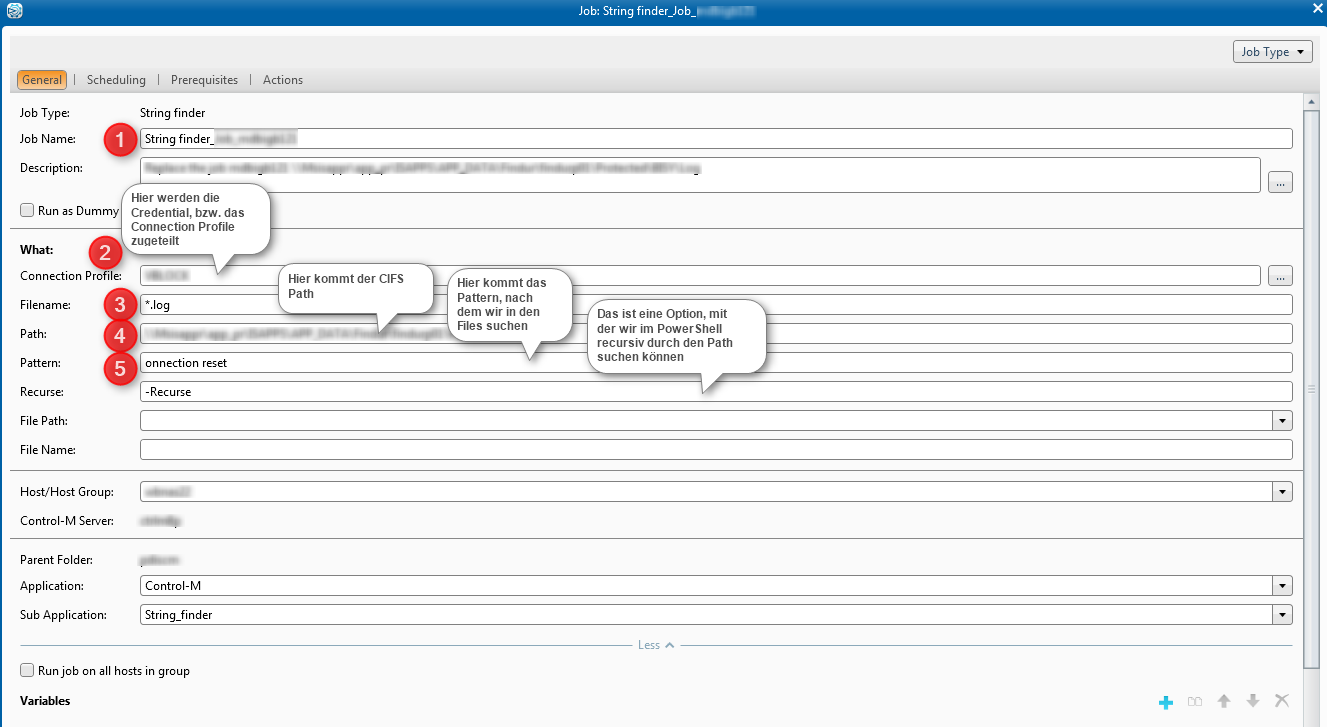Screen dimensions: 1327x727
Task: Click the copy variable icon
Action: [1194, 702]
